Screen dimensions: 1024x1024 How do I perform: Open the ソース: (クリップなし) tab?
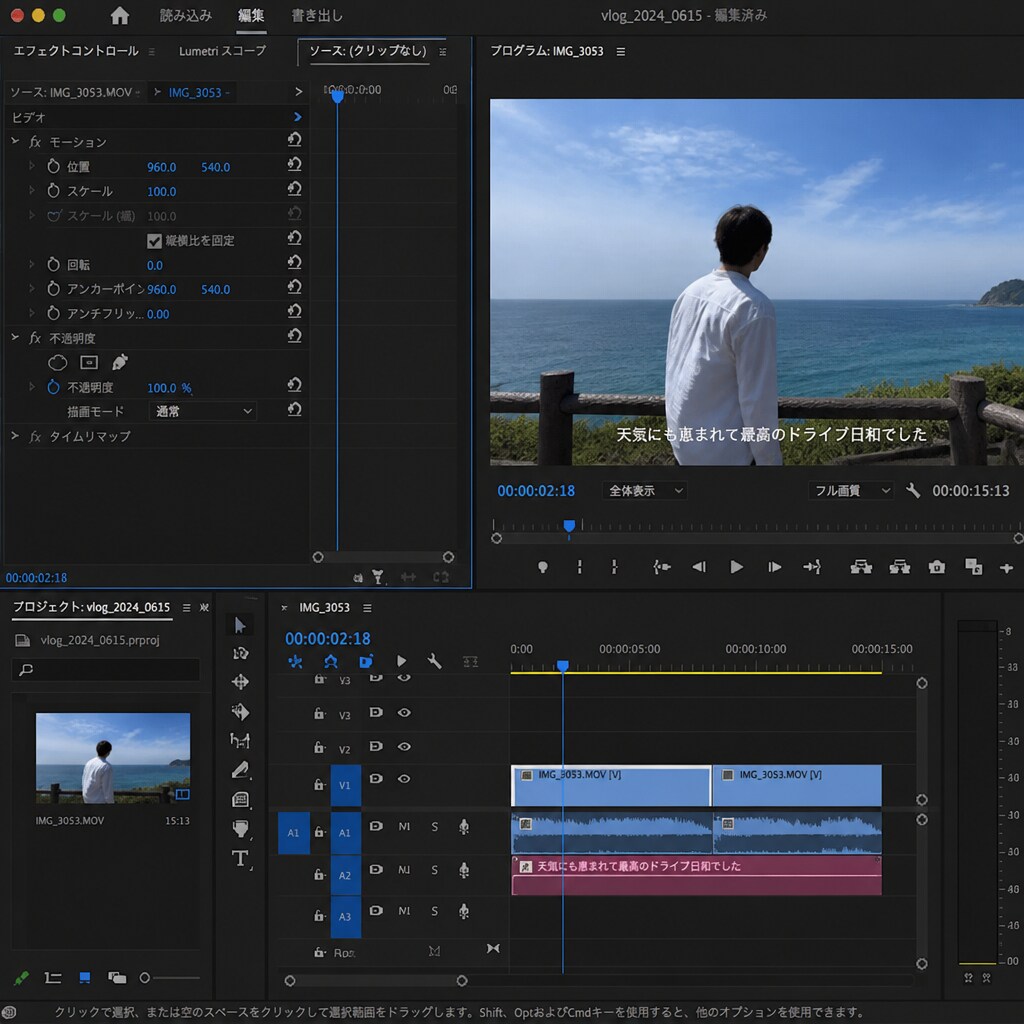coord(368,51)
